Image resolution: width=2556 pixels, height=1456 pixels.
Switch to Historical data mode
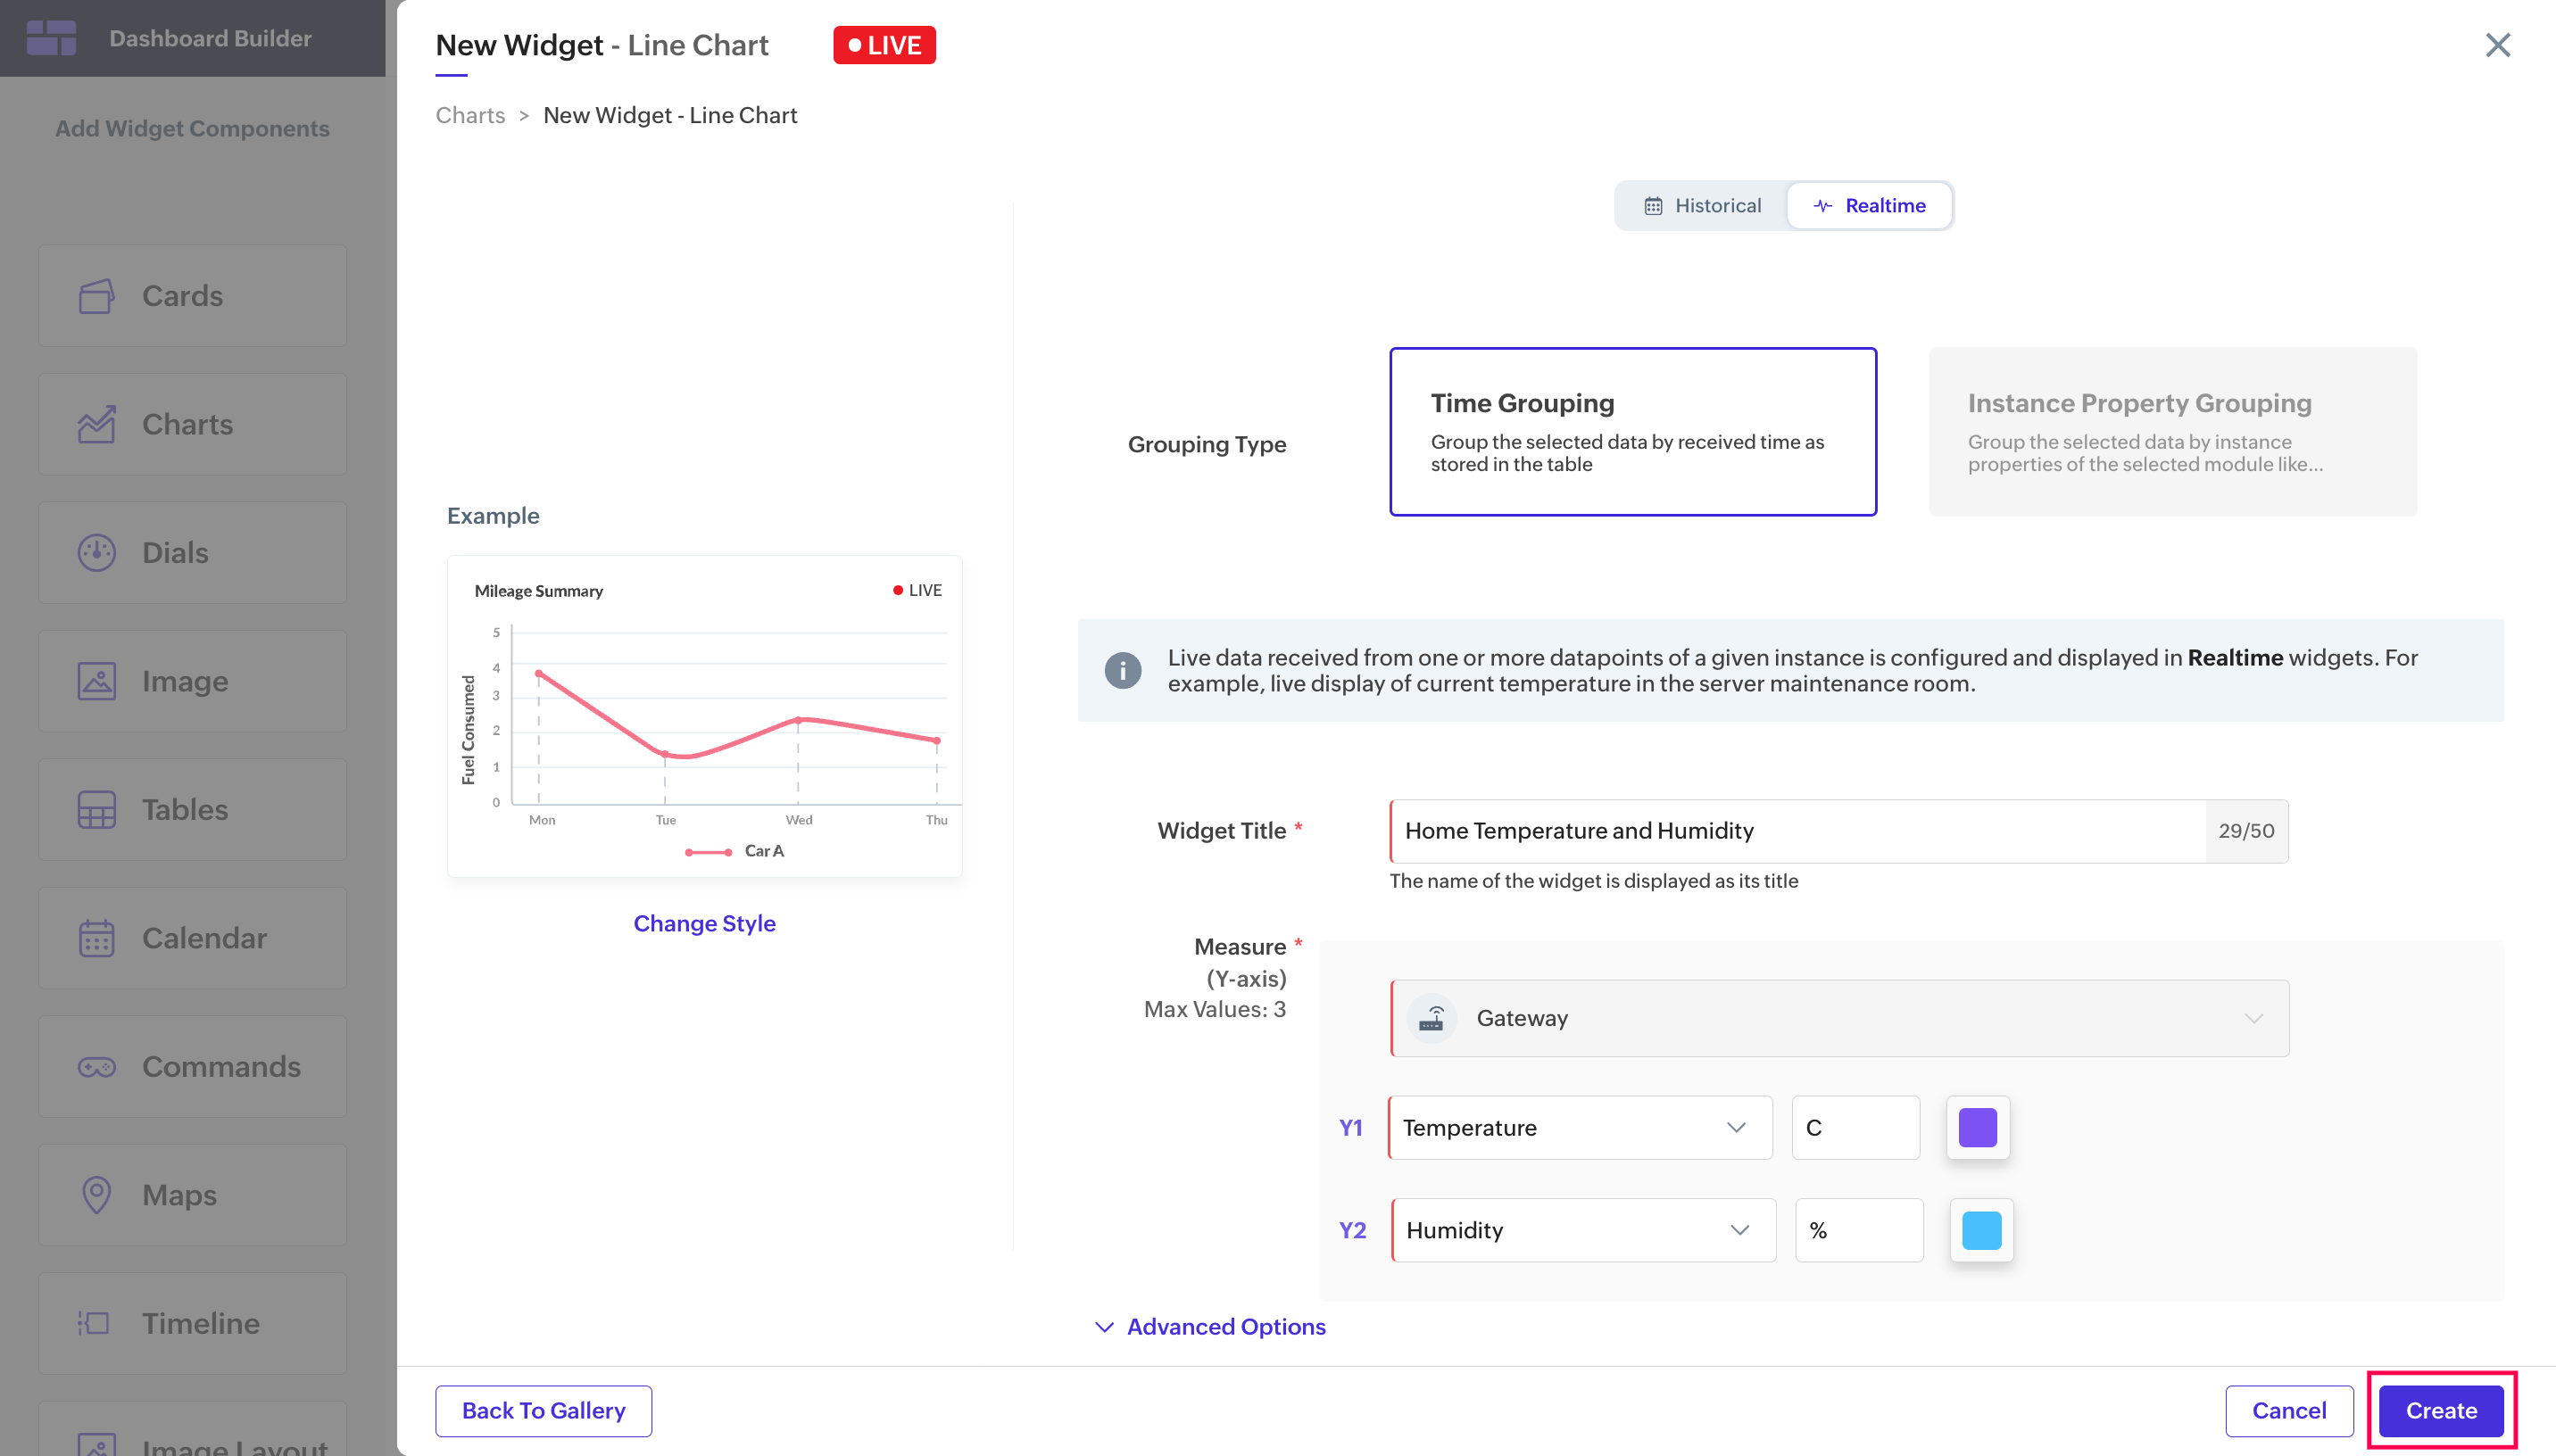click(1702, 206)
